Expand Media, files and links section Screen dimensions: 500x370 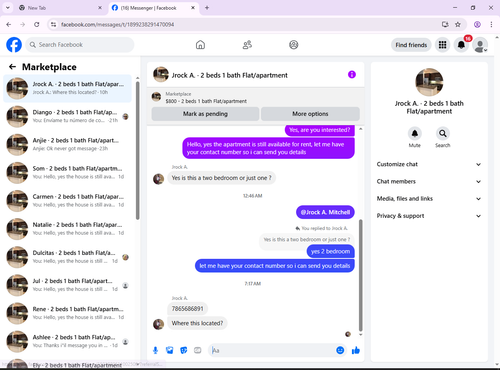point(429,199)
